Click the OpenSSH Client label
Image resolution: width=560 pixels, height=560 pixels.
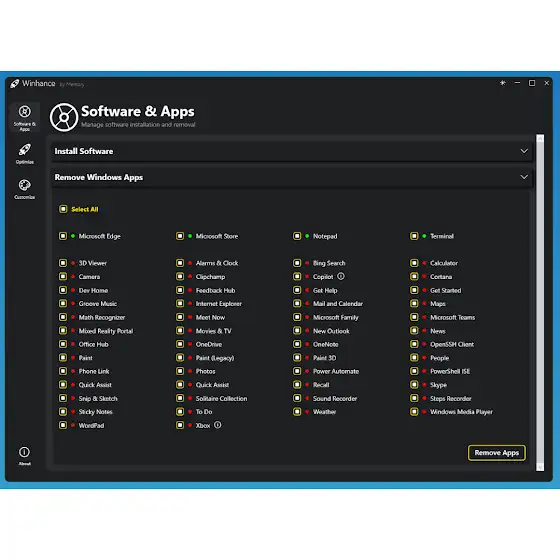coord(452,344)
